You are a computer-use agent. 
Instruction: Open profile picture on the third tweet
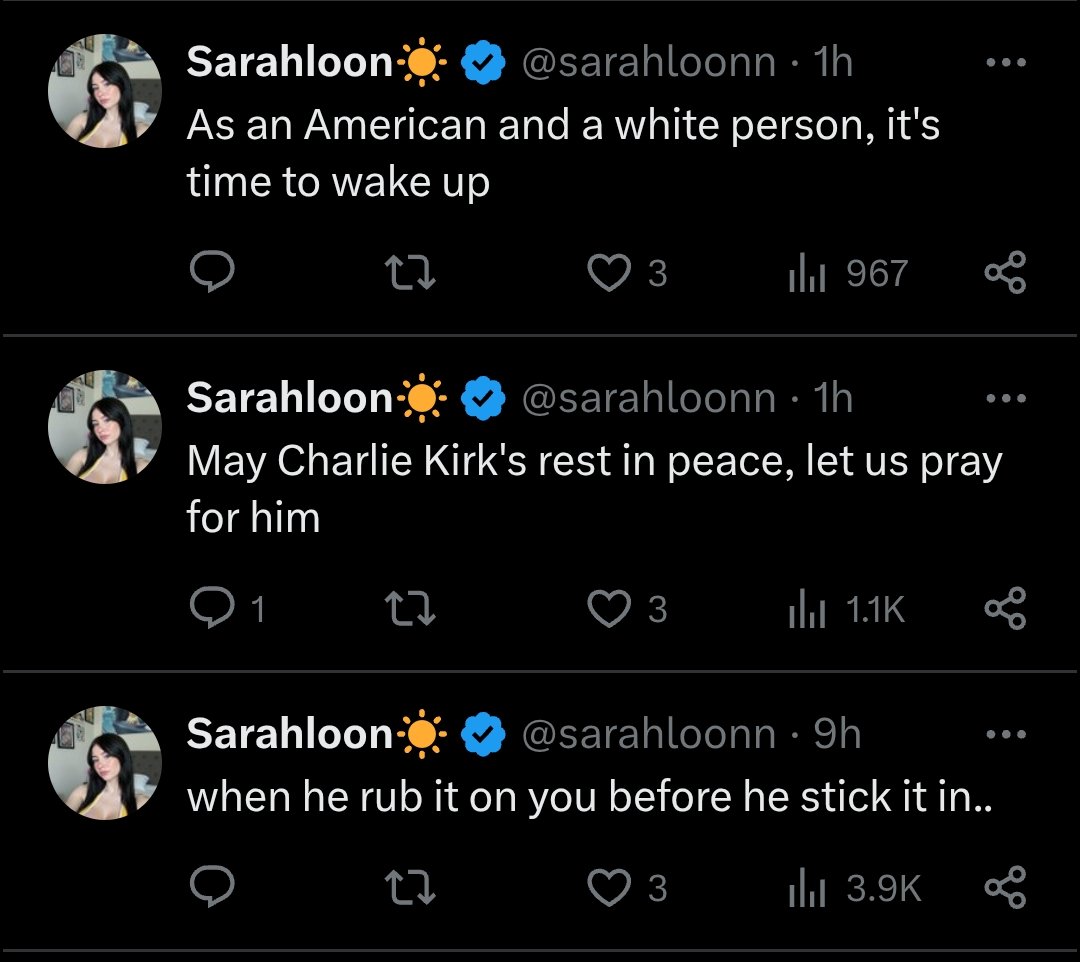pos(105,763)
